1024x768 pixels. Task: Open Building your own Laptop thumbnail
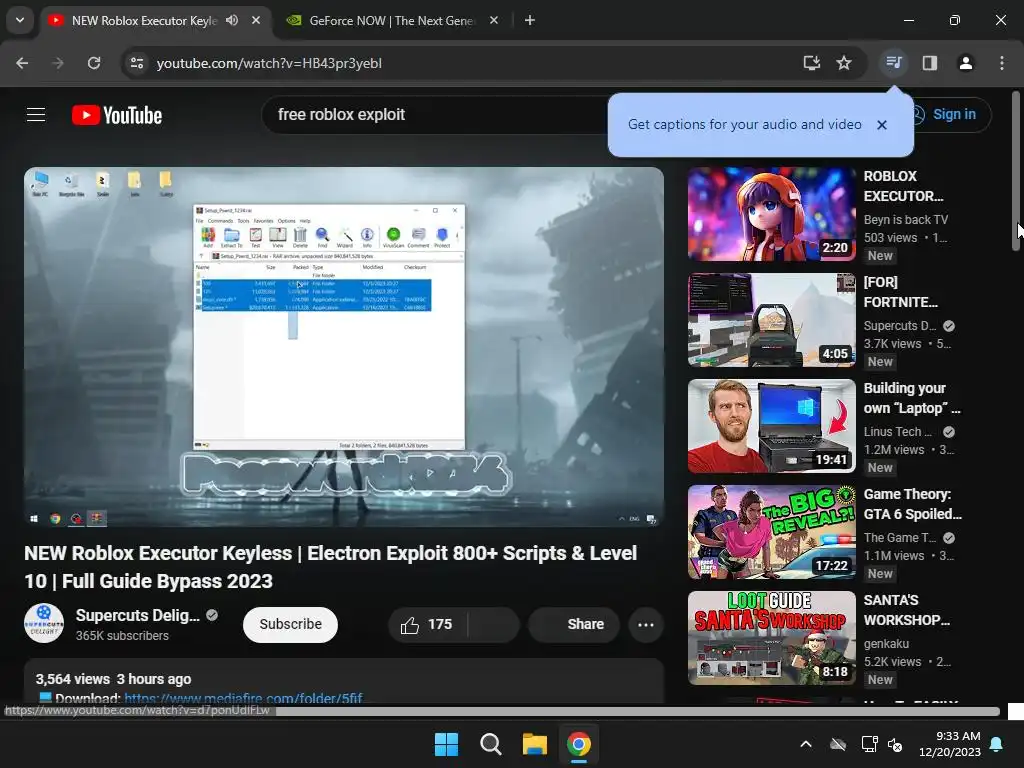point(771,426)
